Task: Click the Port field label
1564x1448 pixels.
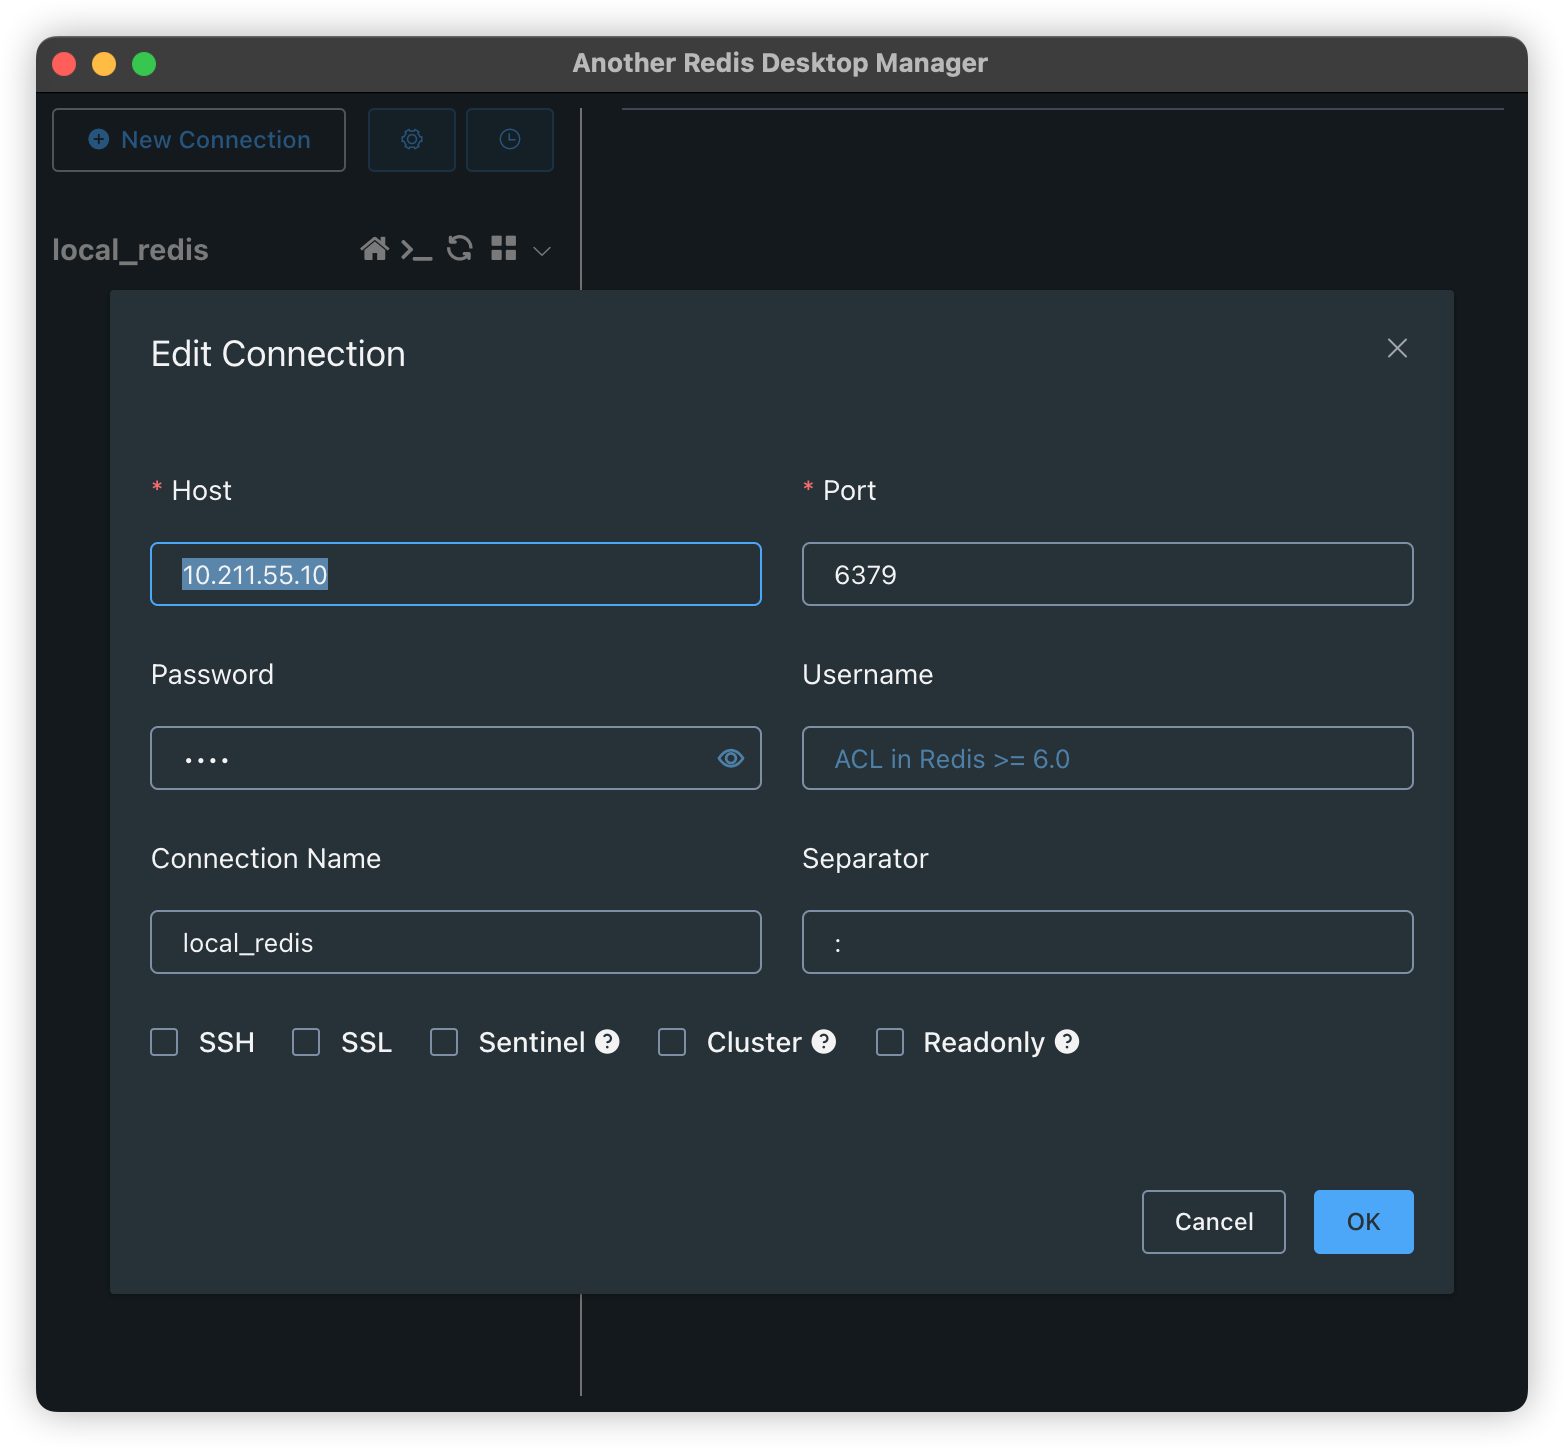Action: 850,490
